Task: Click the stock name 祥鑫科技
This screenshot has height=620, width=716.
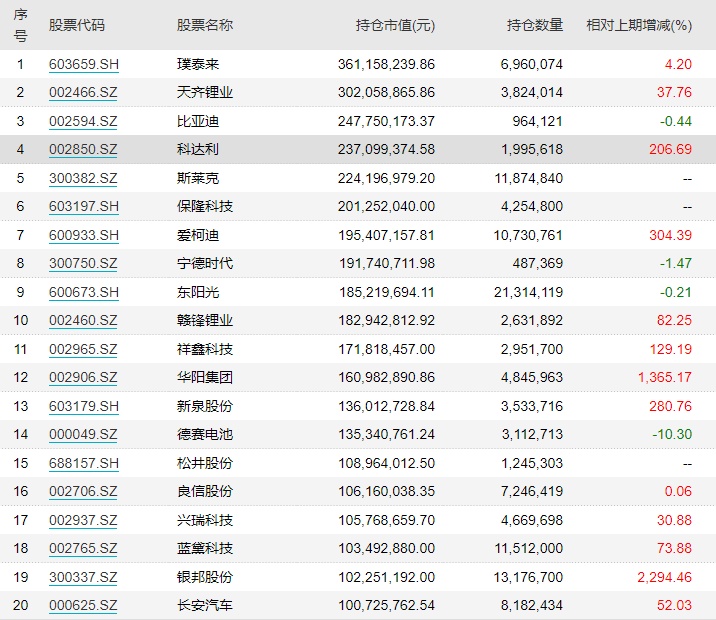Action: click(205, 349)
